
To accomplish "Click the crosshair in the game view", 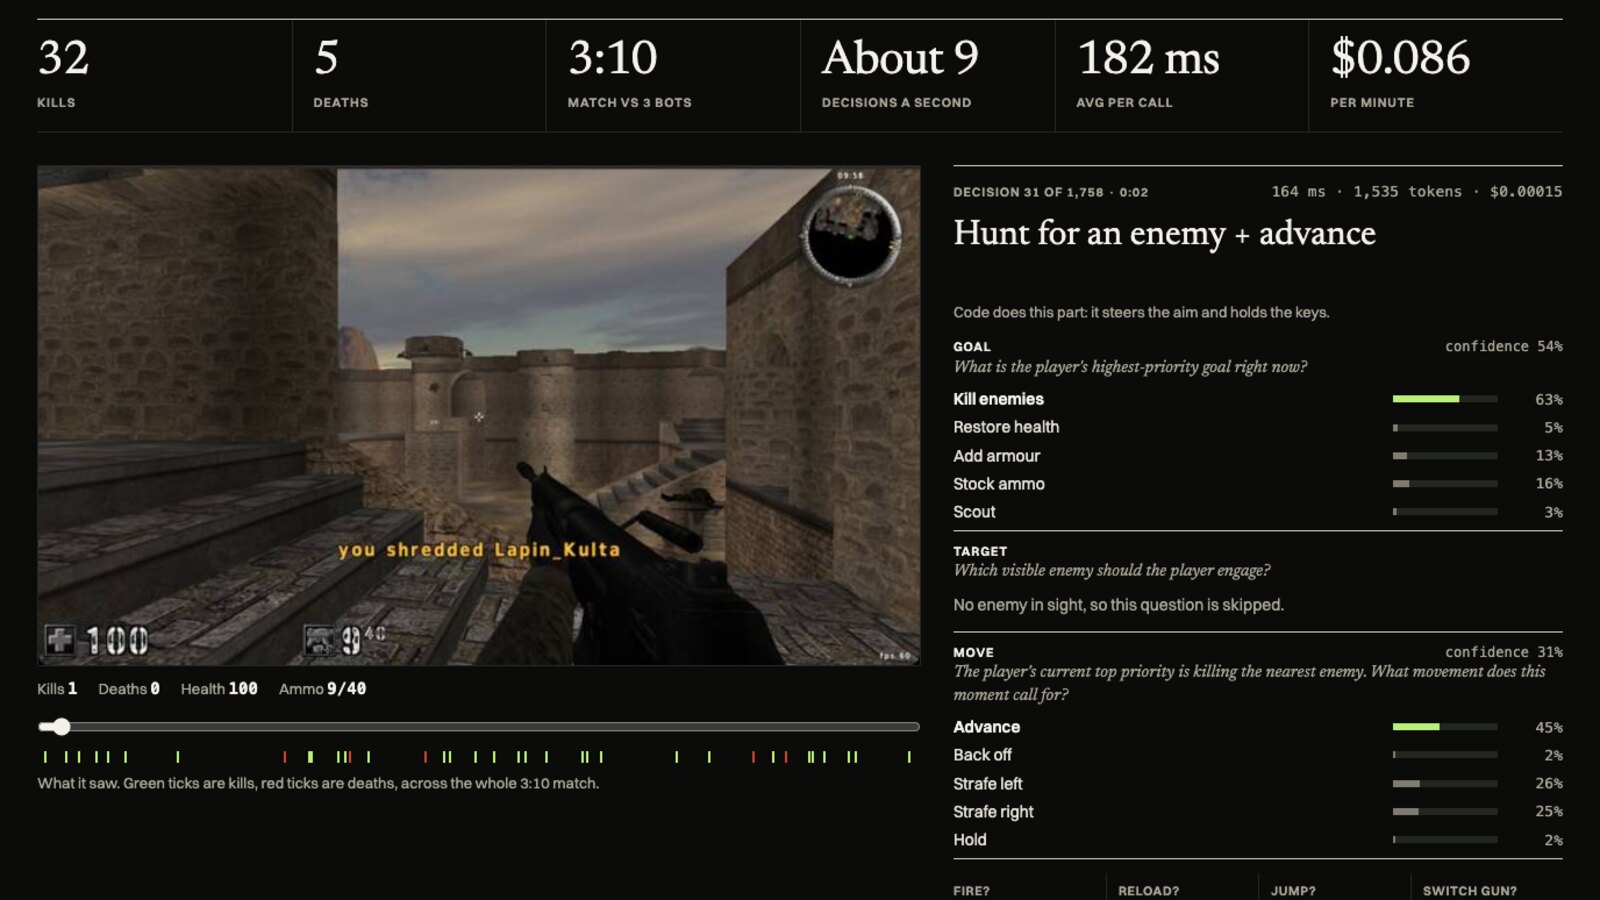I will [479, 416].
